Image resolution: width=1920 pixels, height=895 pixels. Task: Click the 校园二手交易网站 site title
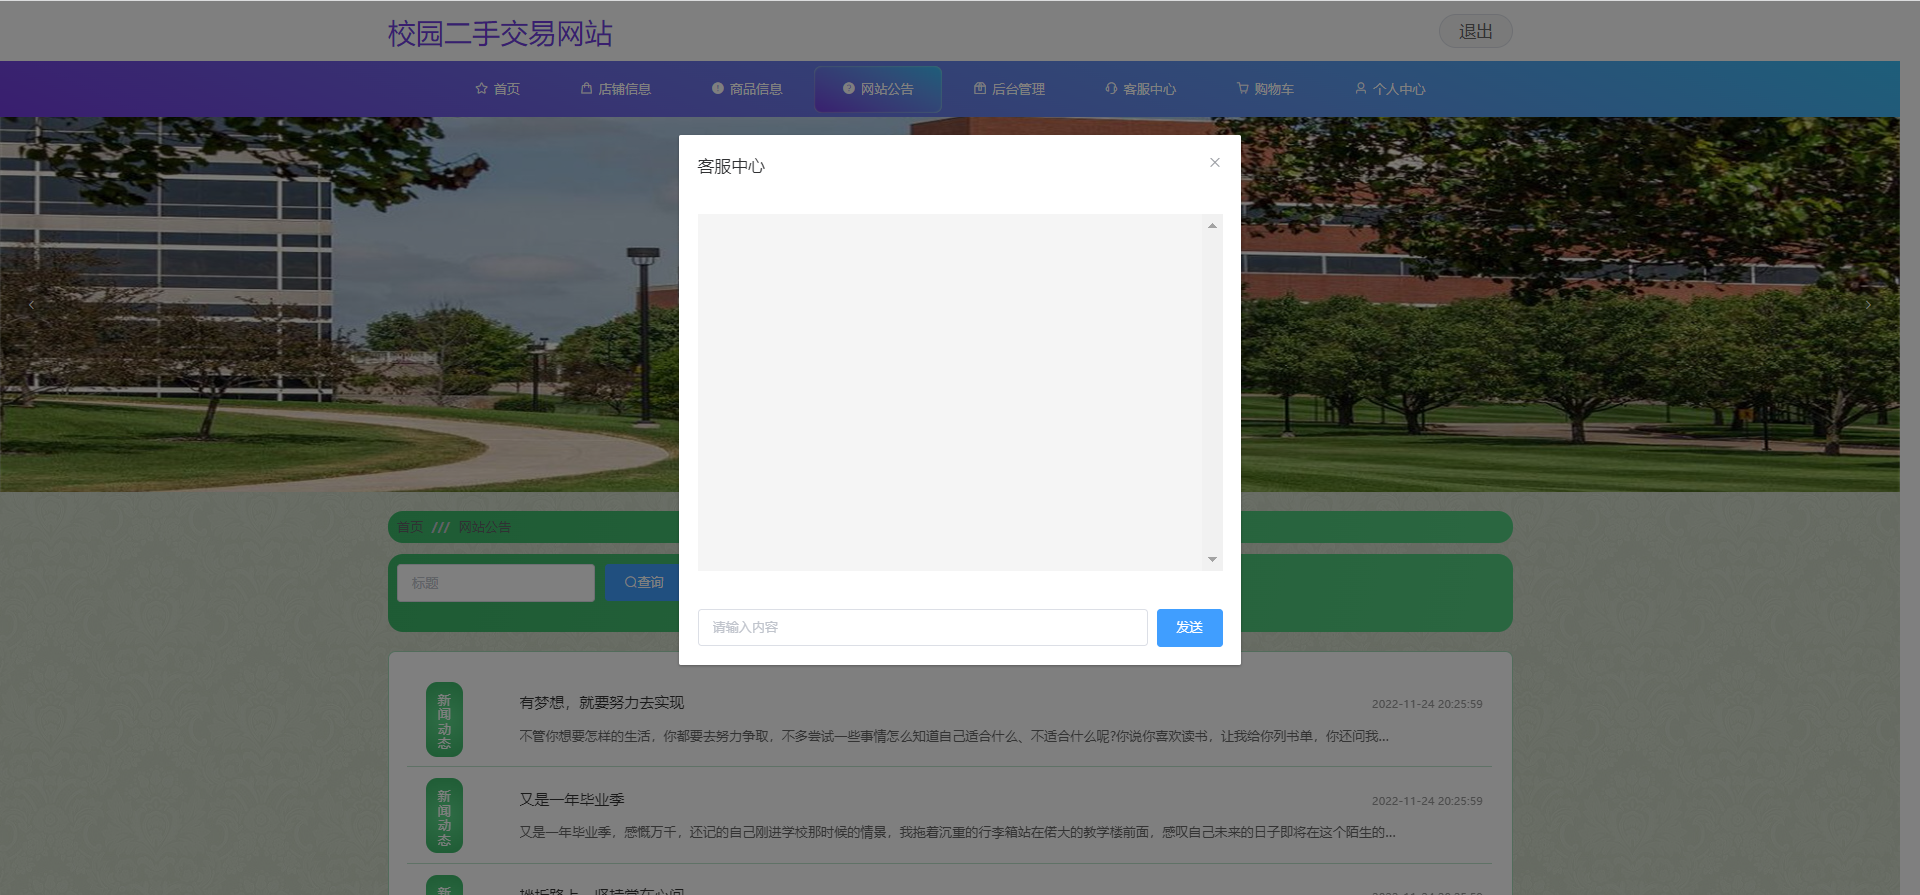pos(500,34)
